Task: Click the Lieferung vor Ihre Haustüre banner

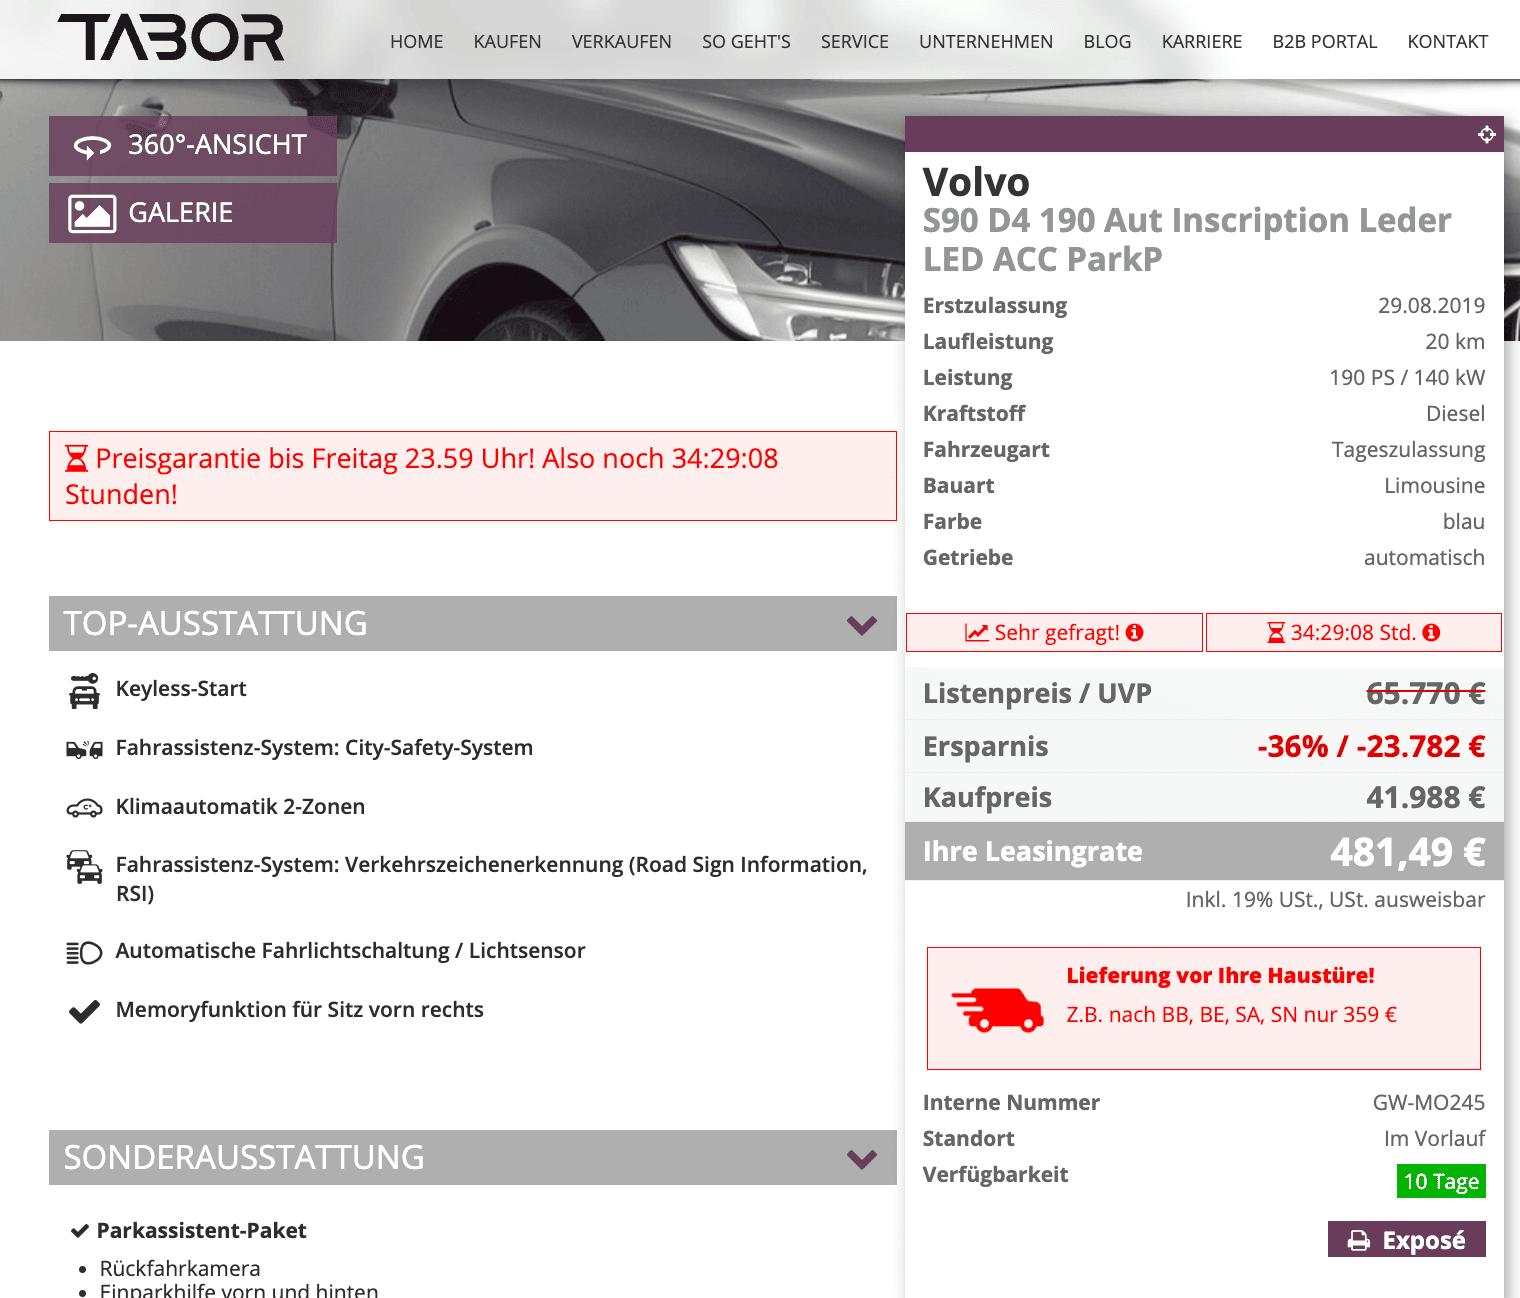Action: [1204, 1008]
